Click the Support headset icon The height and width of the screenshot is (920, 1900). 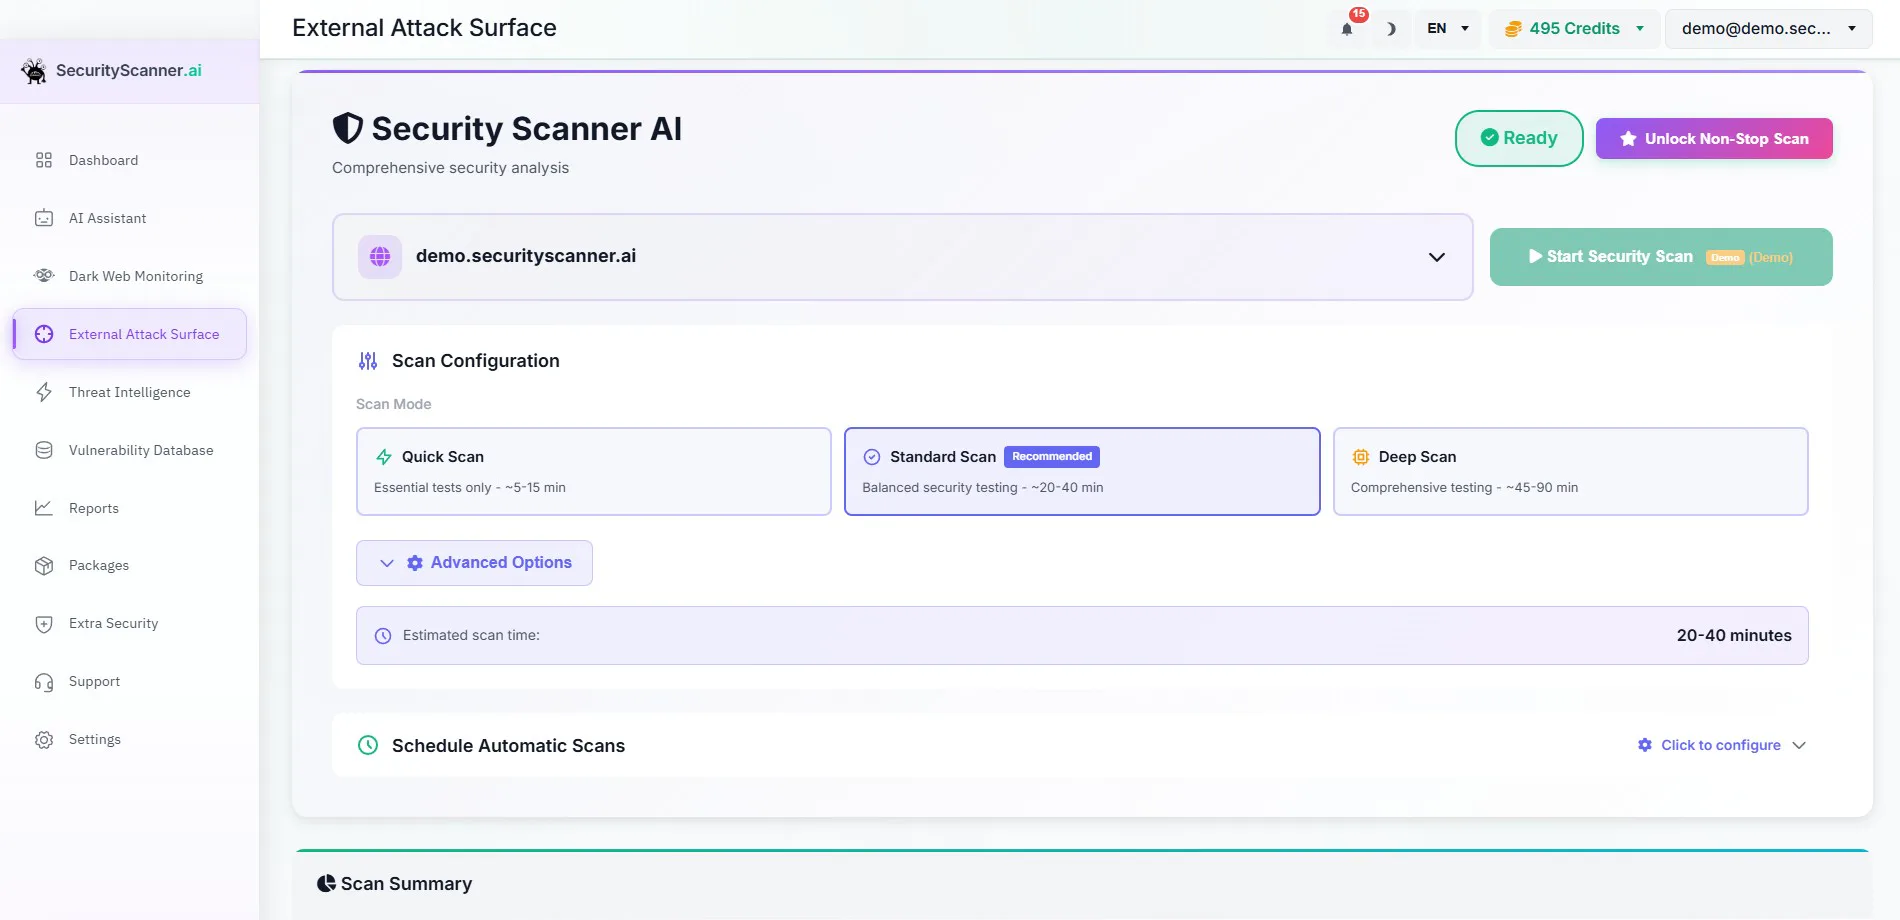(x=44, y=682)
